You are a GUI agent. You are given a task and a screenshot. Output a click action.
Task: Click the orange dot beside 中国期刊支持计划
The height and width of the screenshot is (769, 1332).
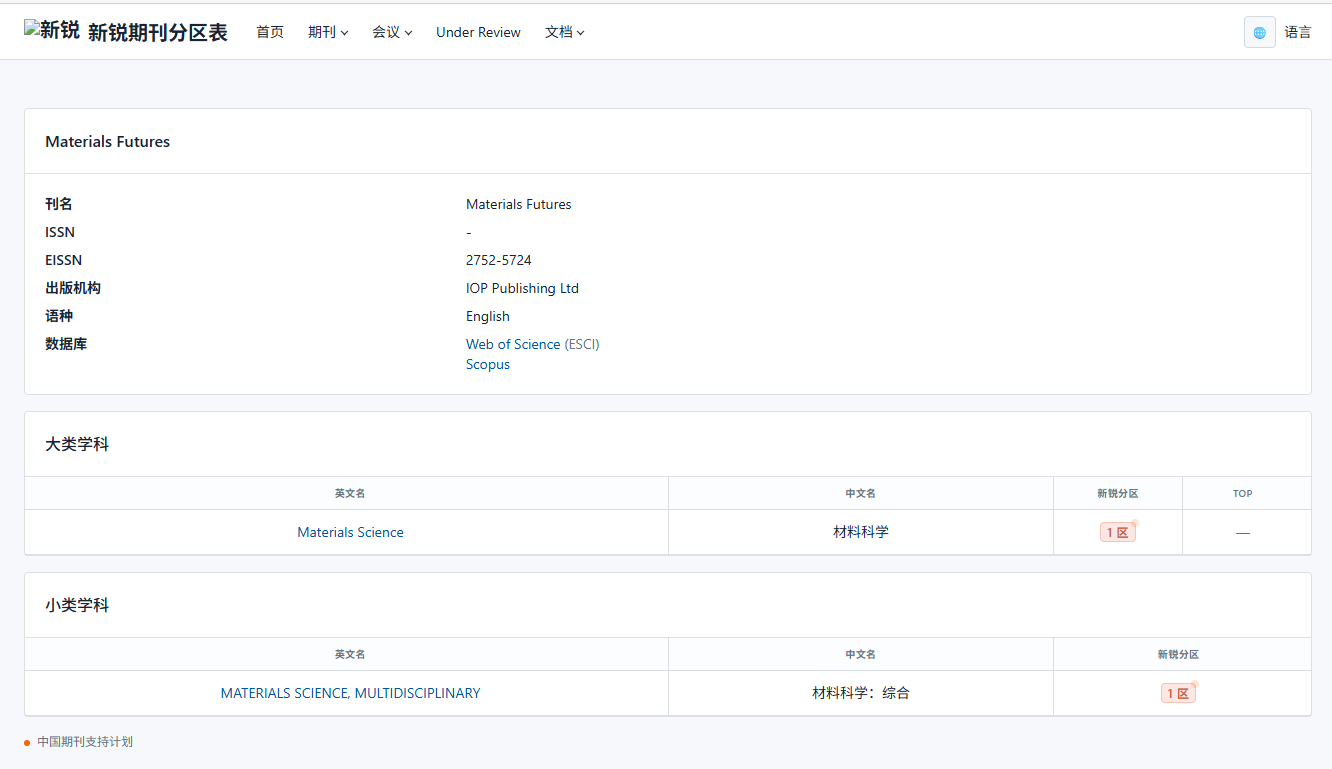(x=28, y=743)
